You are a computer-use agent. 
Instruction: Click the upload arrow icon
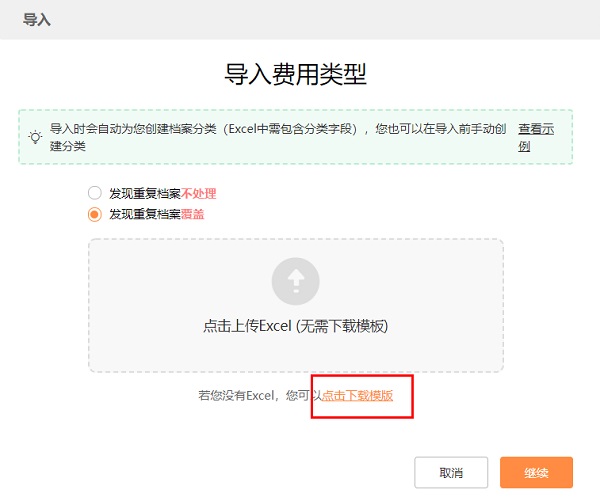pyautogui.click(x=296, y=282)
